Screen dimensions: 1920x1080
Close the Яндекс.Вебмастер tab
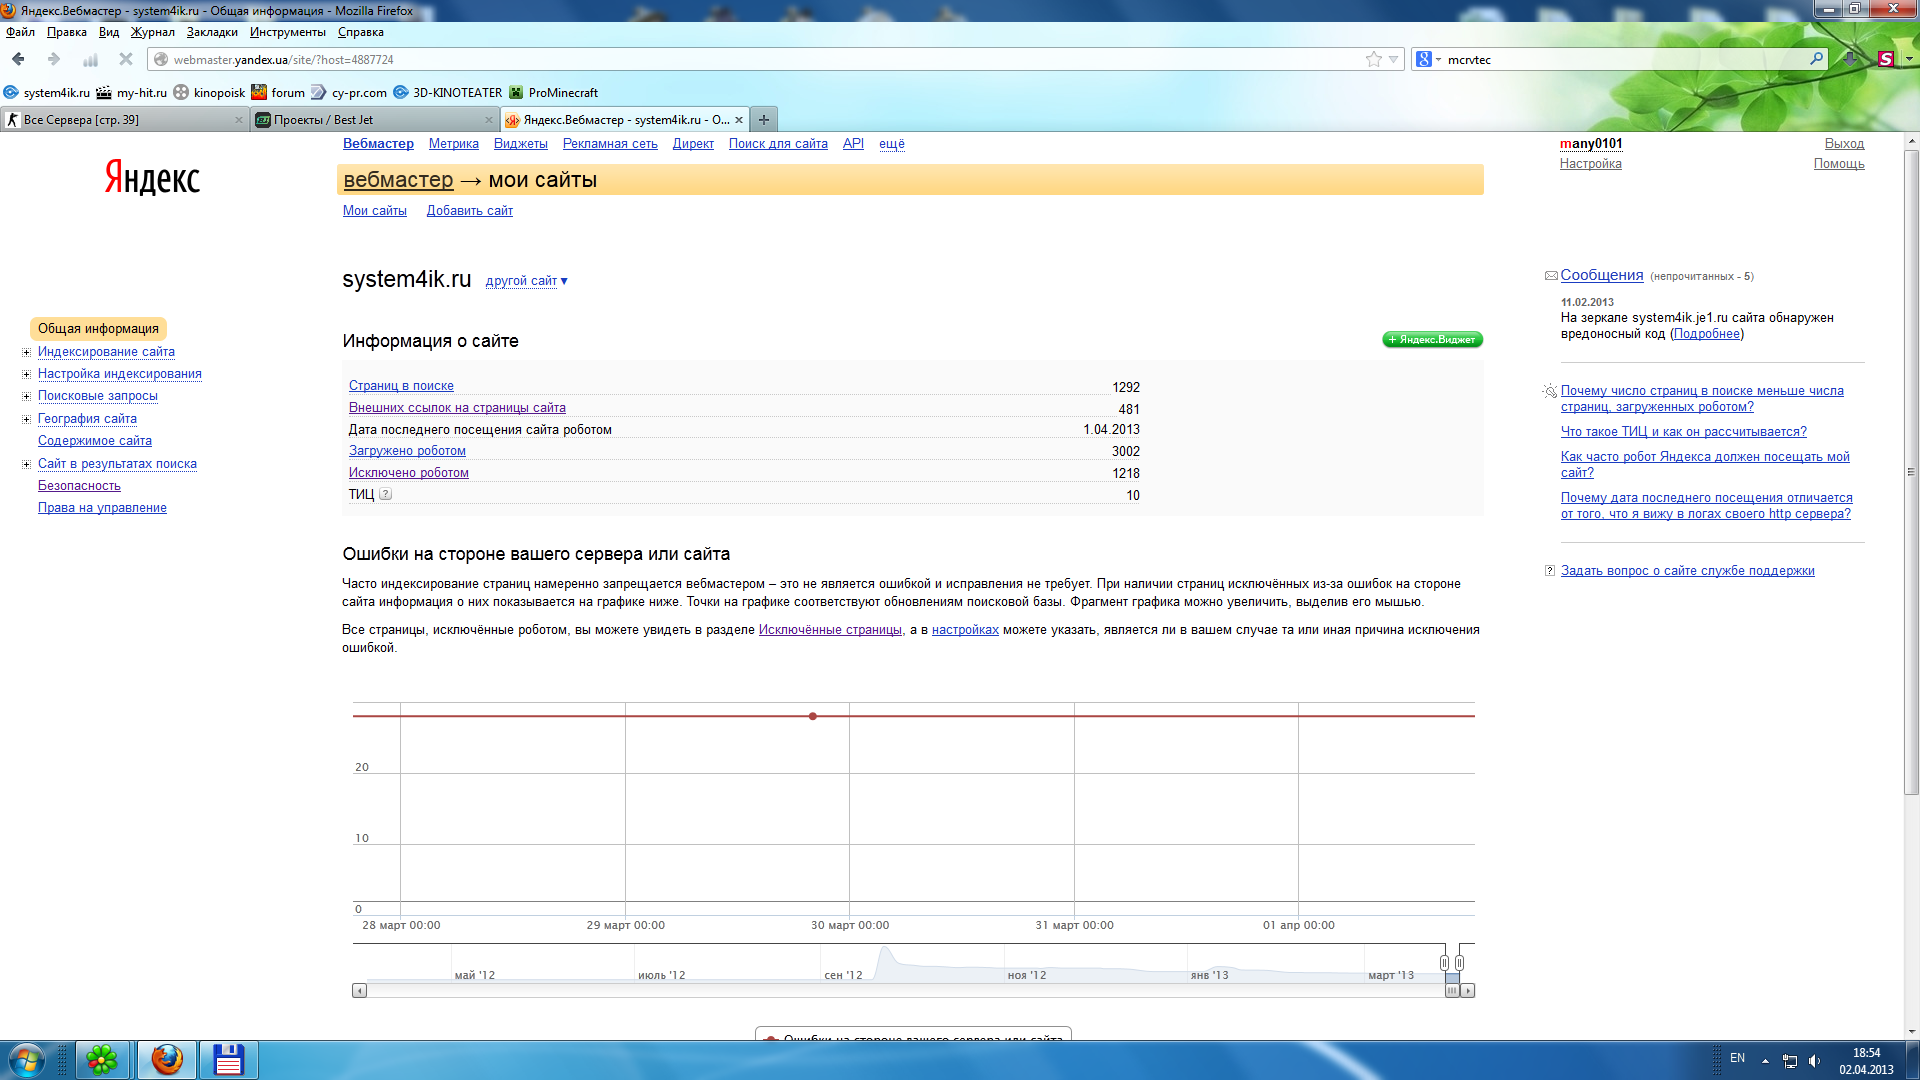click(739, 120)
